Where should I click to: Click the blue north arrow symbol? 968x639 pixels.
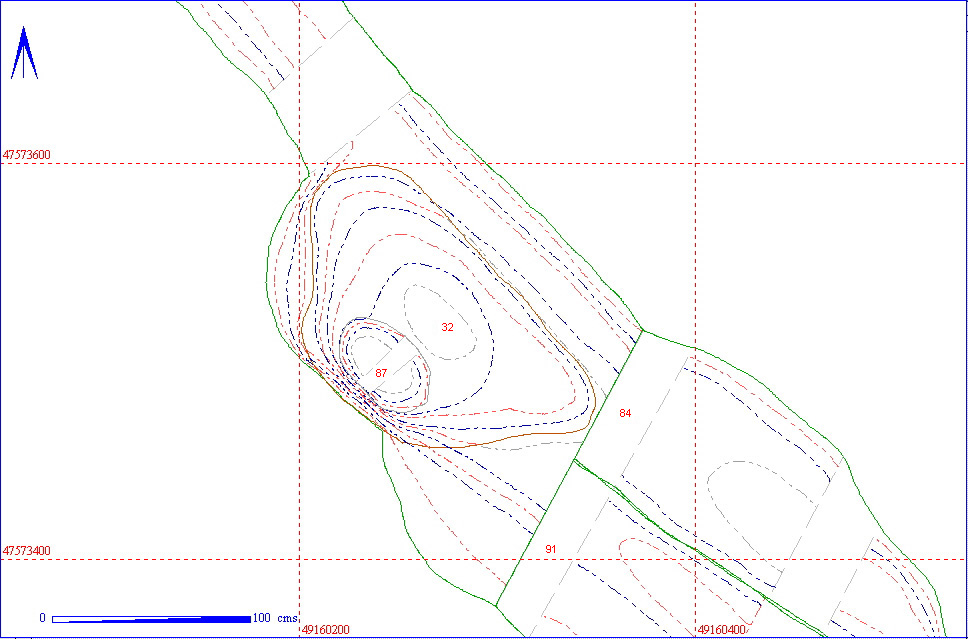point(24,54)
